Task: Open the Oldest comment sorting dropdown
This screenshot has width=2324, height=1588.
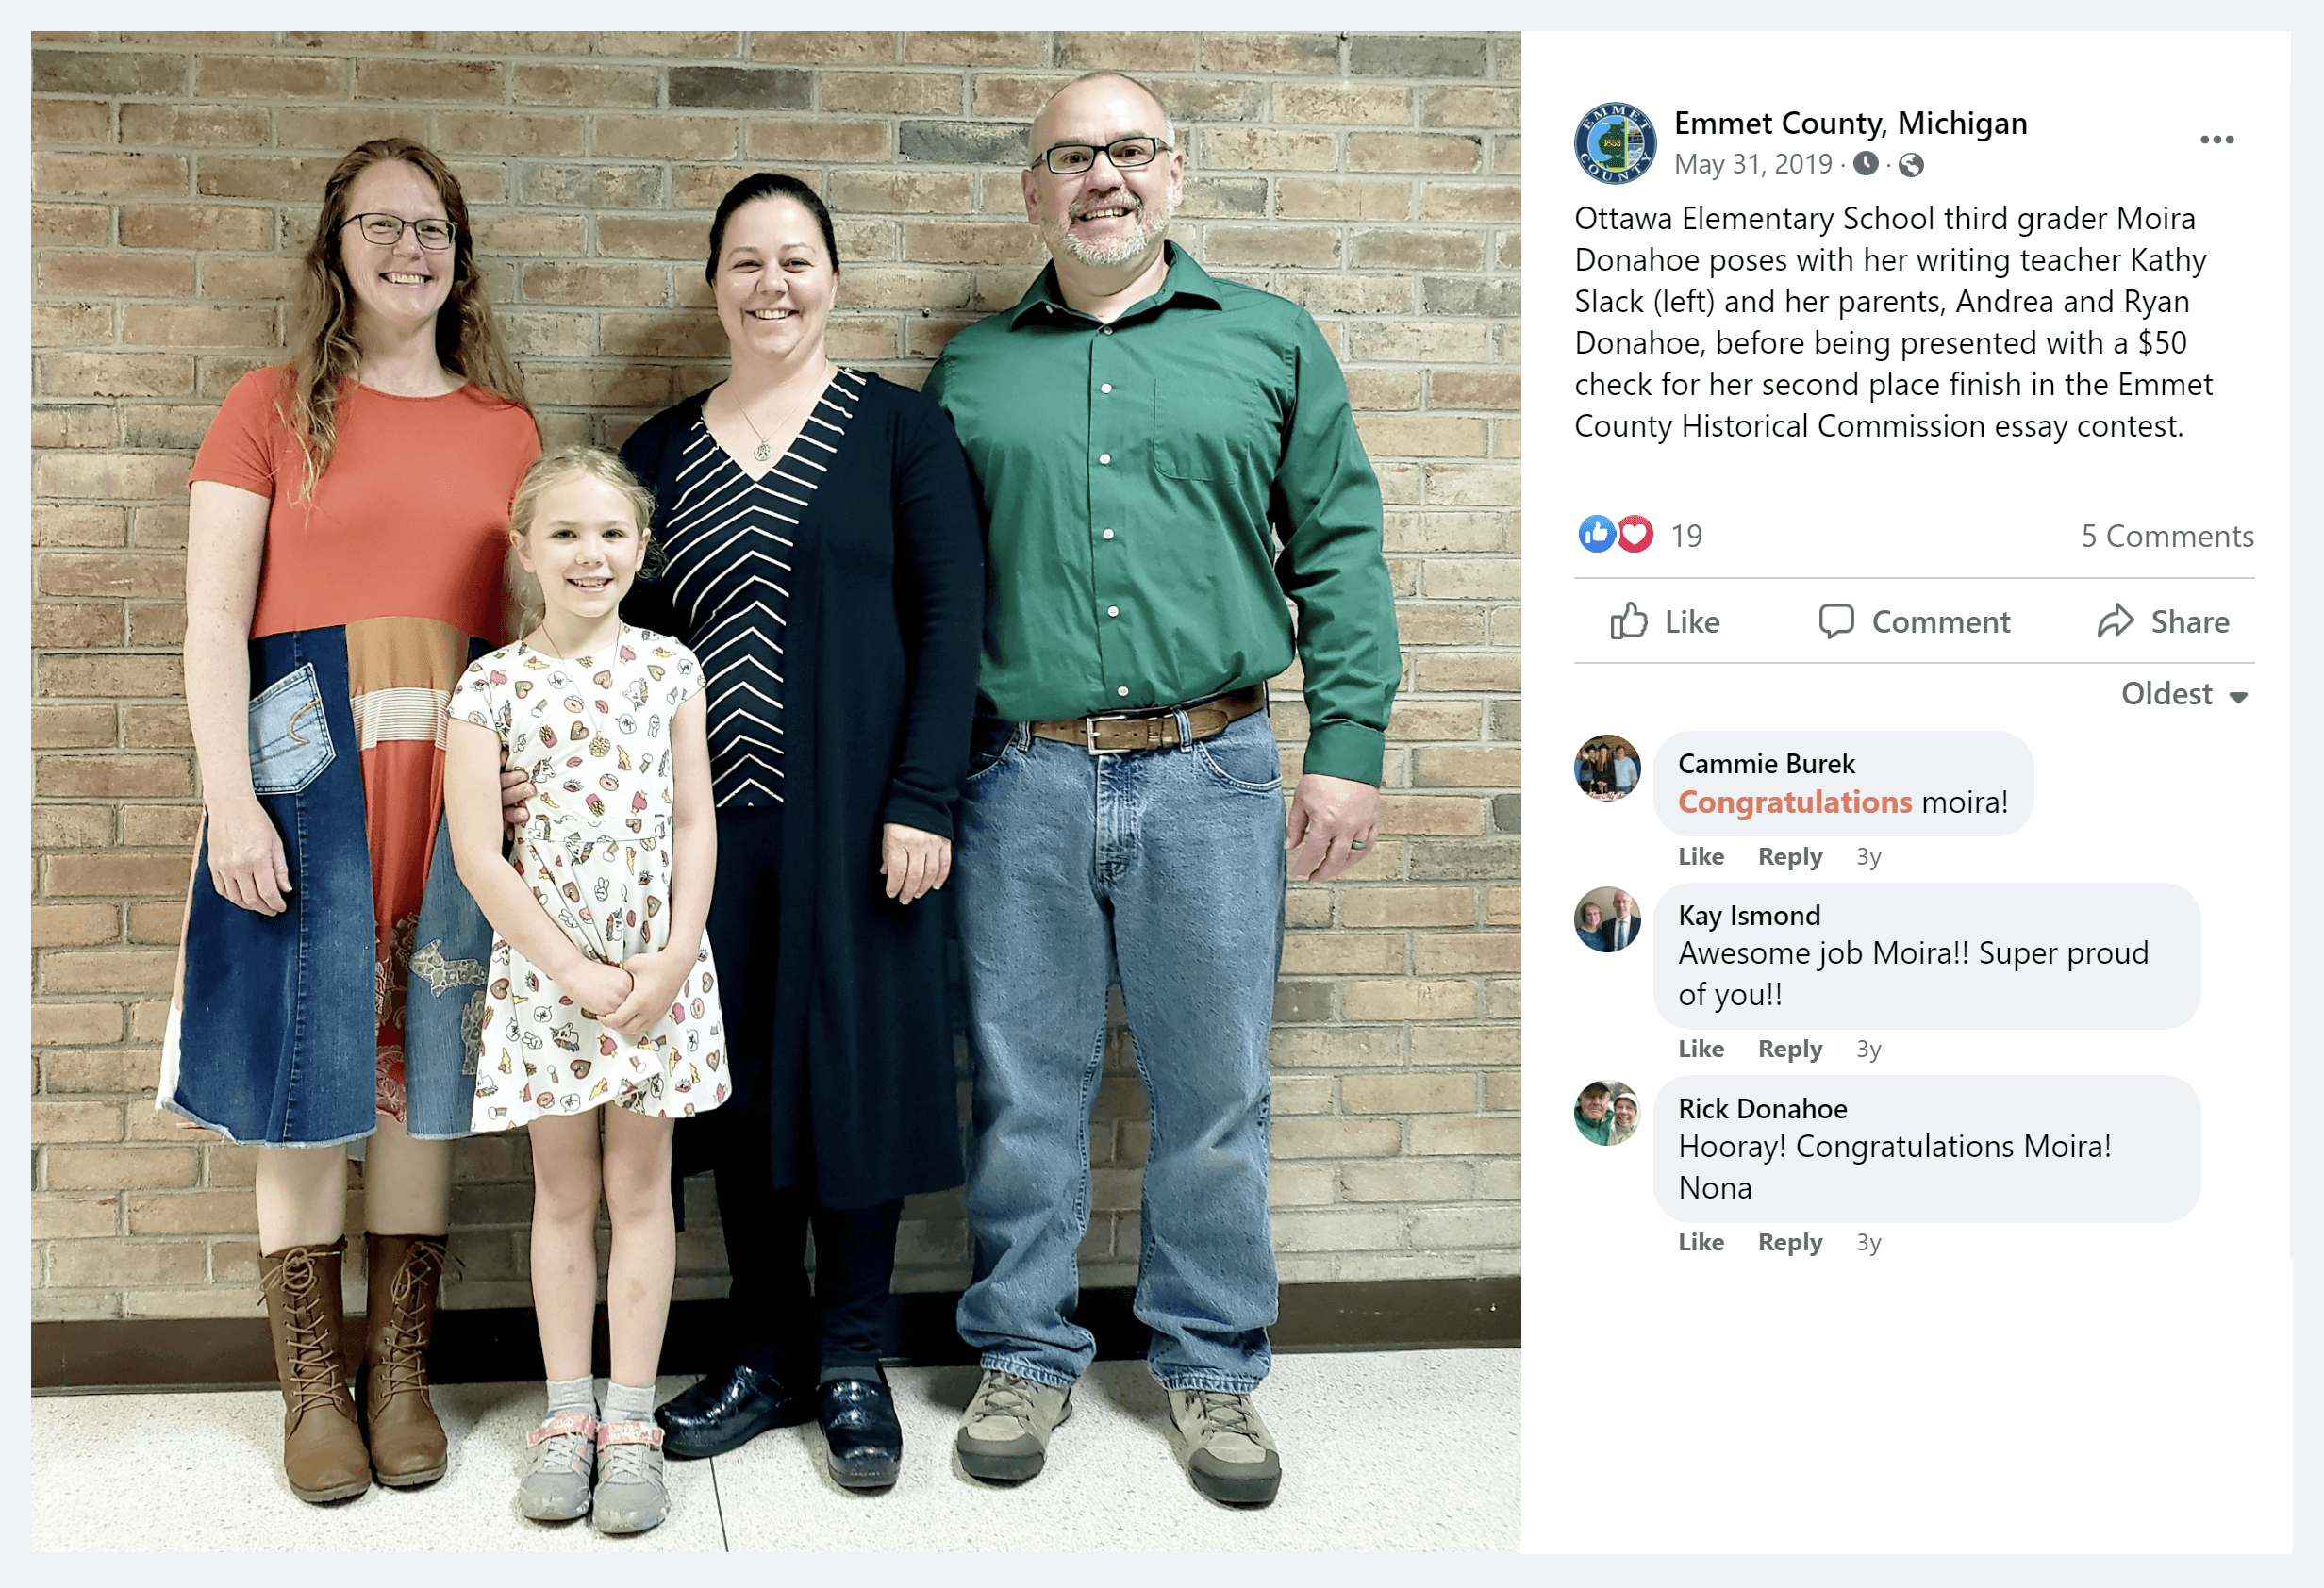Action: (2185, 694)
